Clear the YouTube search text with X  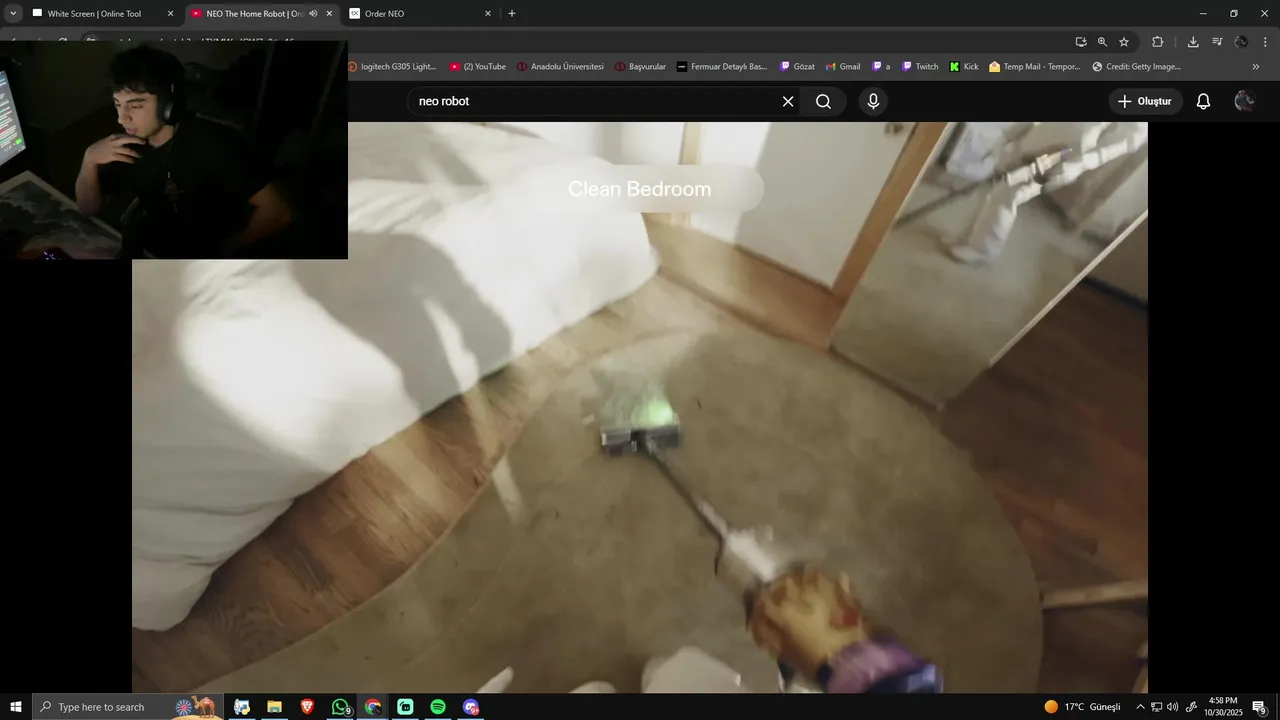point(788,101)
